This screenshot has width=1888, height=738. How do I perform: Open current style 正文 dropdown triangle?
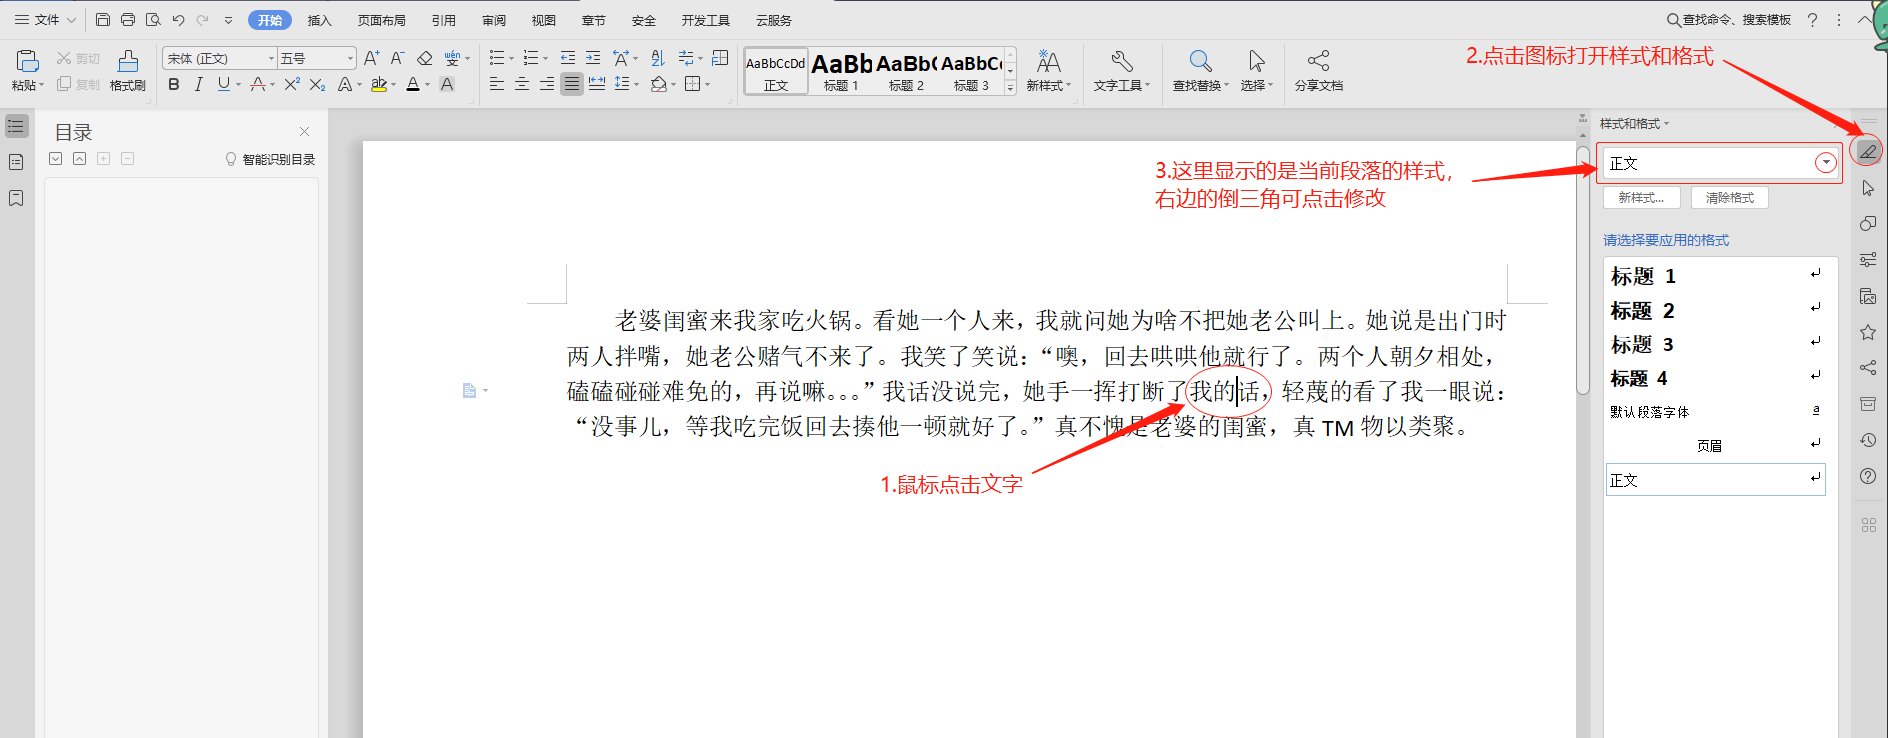coord(1826,163)
